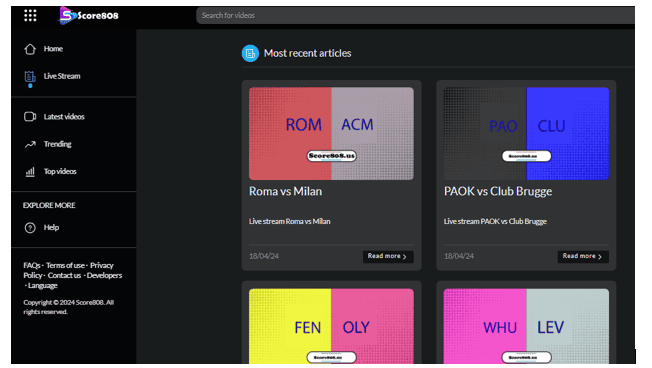
Task: Open the apps grid menu icon
Action: tap(30, 16)
